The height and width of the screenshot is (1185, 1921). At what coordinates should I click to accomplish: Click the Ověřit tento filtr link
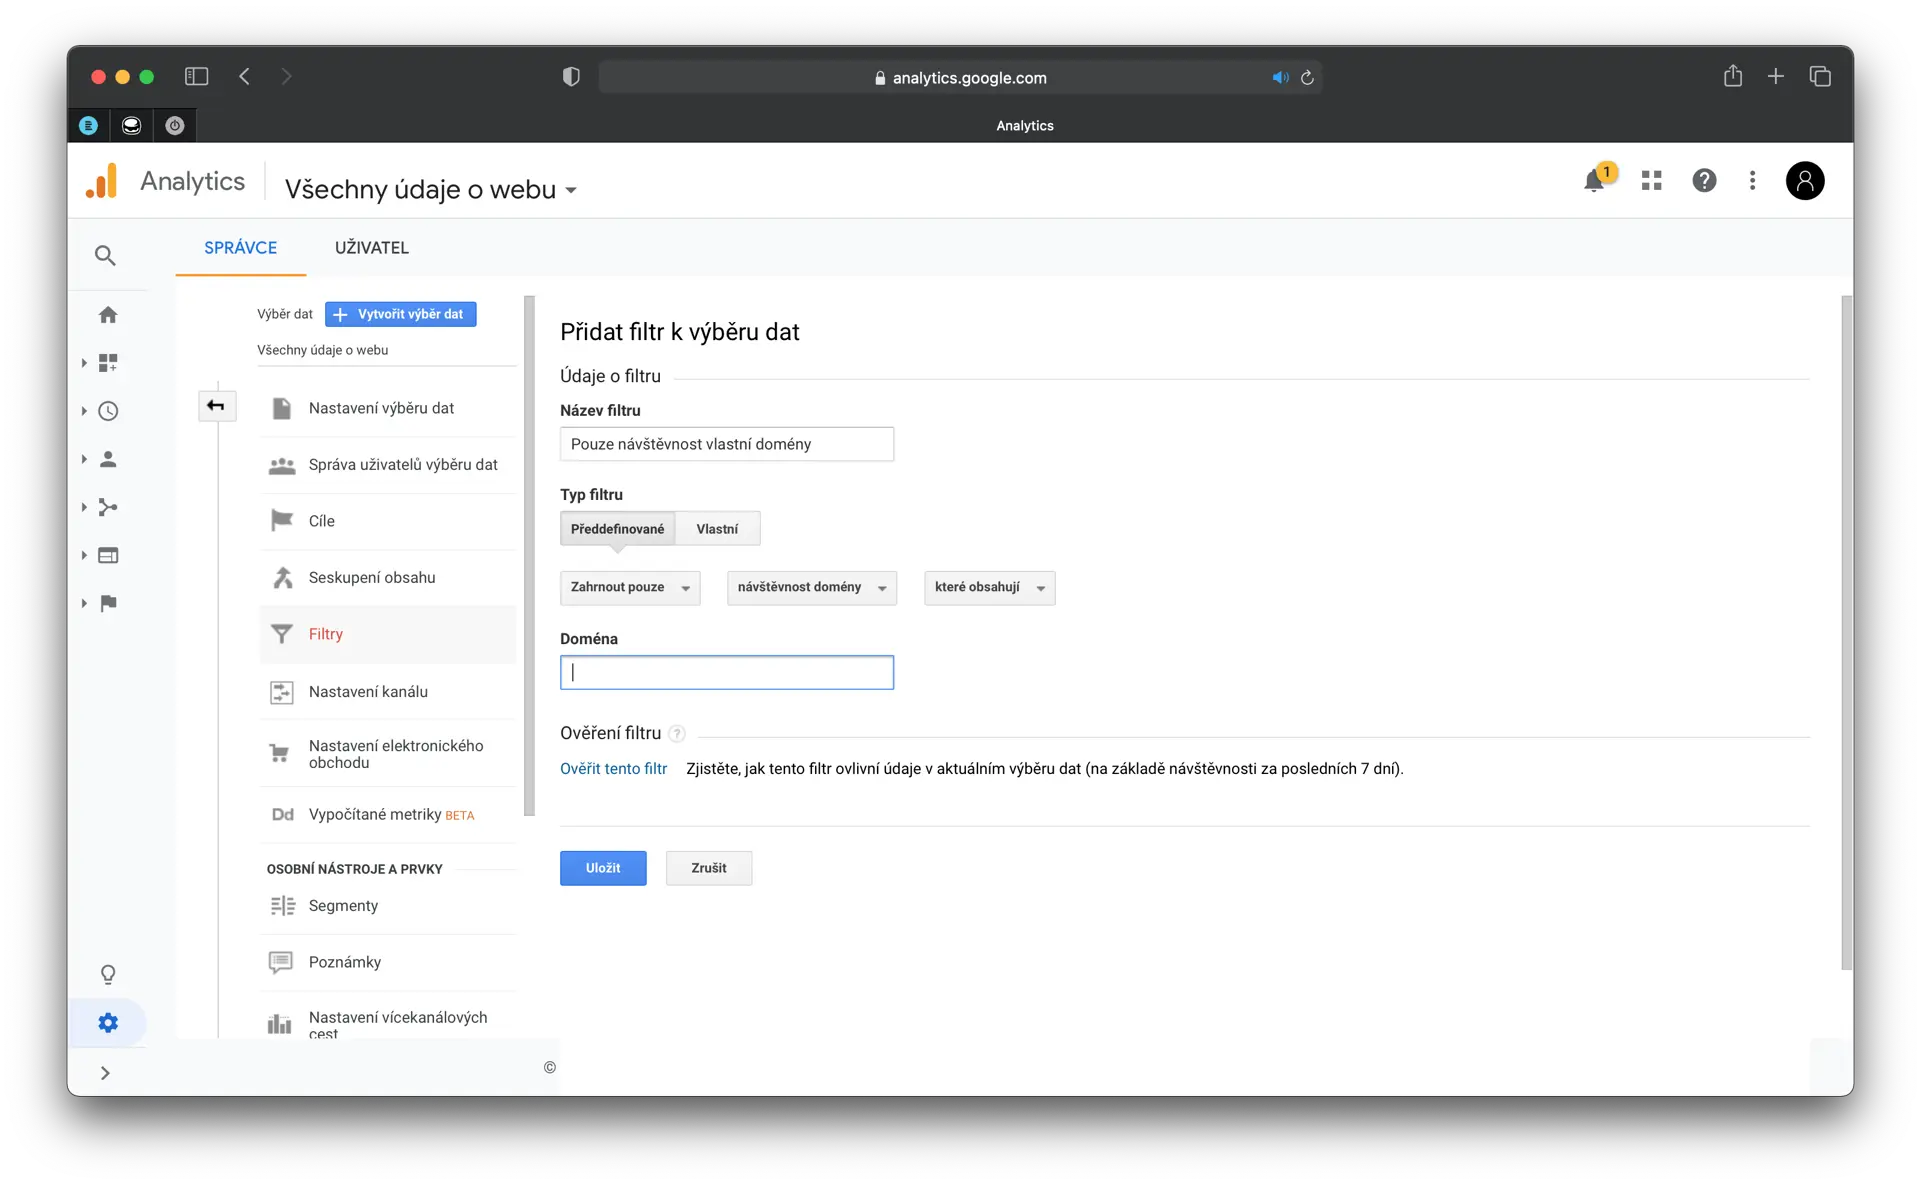tap(613, 769)
